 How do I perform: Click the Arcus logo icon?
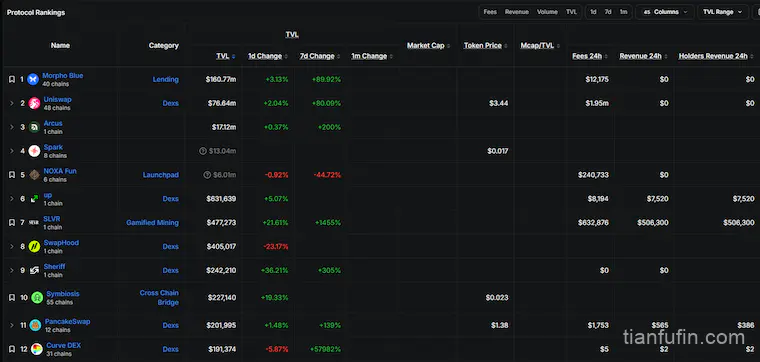(x=34, y=127)
